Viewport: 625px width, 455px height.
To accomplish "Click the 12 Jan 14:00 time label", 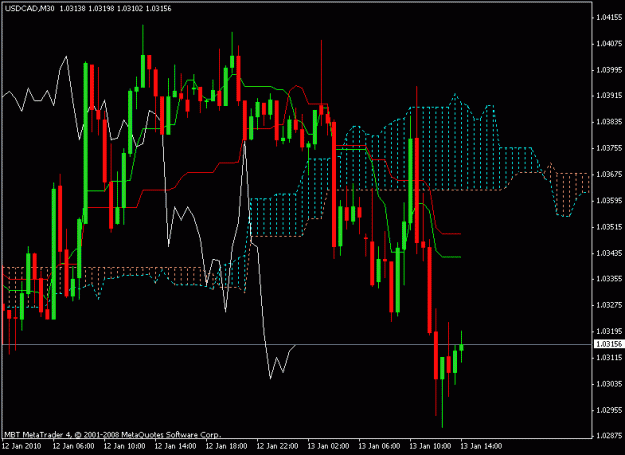I will point(175,446).
